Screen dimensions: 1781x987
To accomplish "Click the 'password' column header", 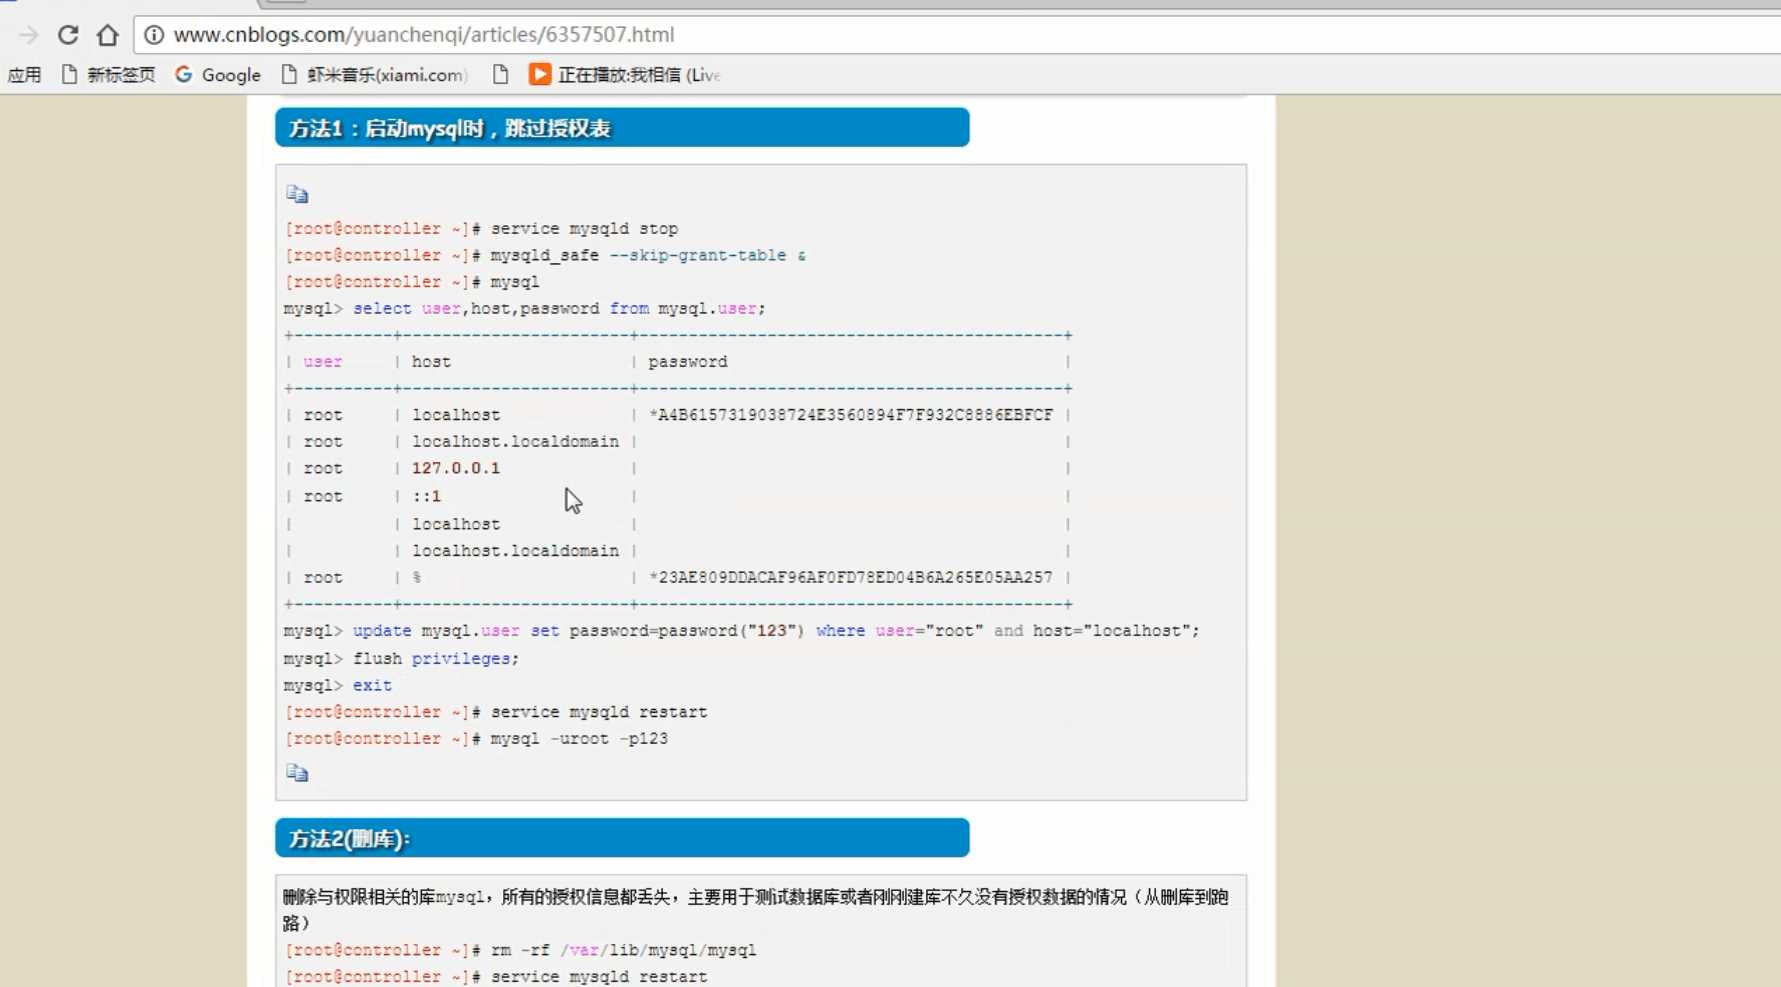I will coord(688,362).
